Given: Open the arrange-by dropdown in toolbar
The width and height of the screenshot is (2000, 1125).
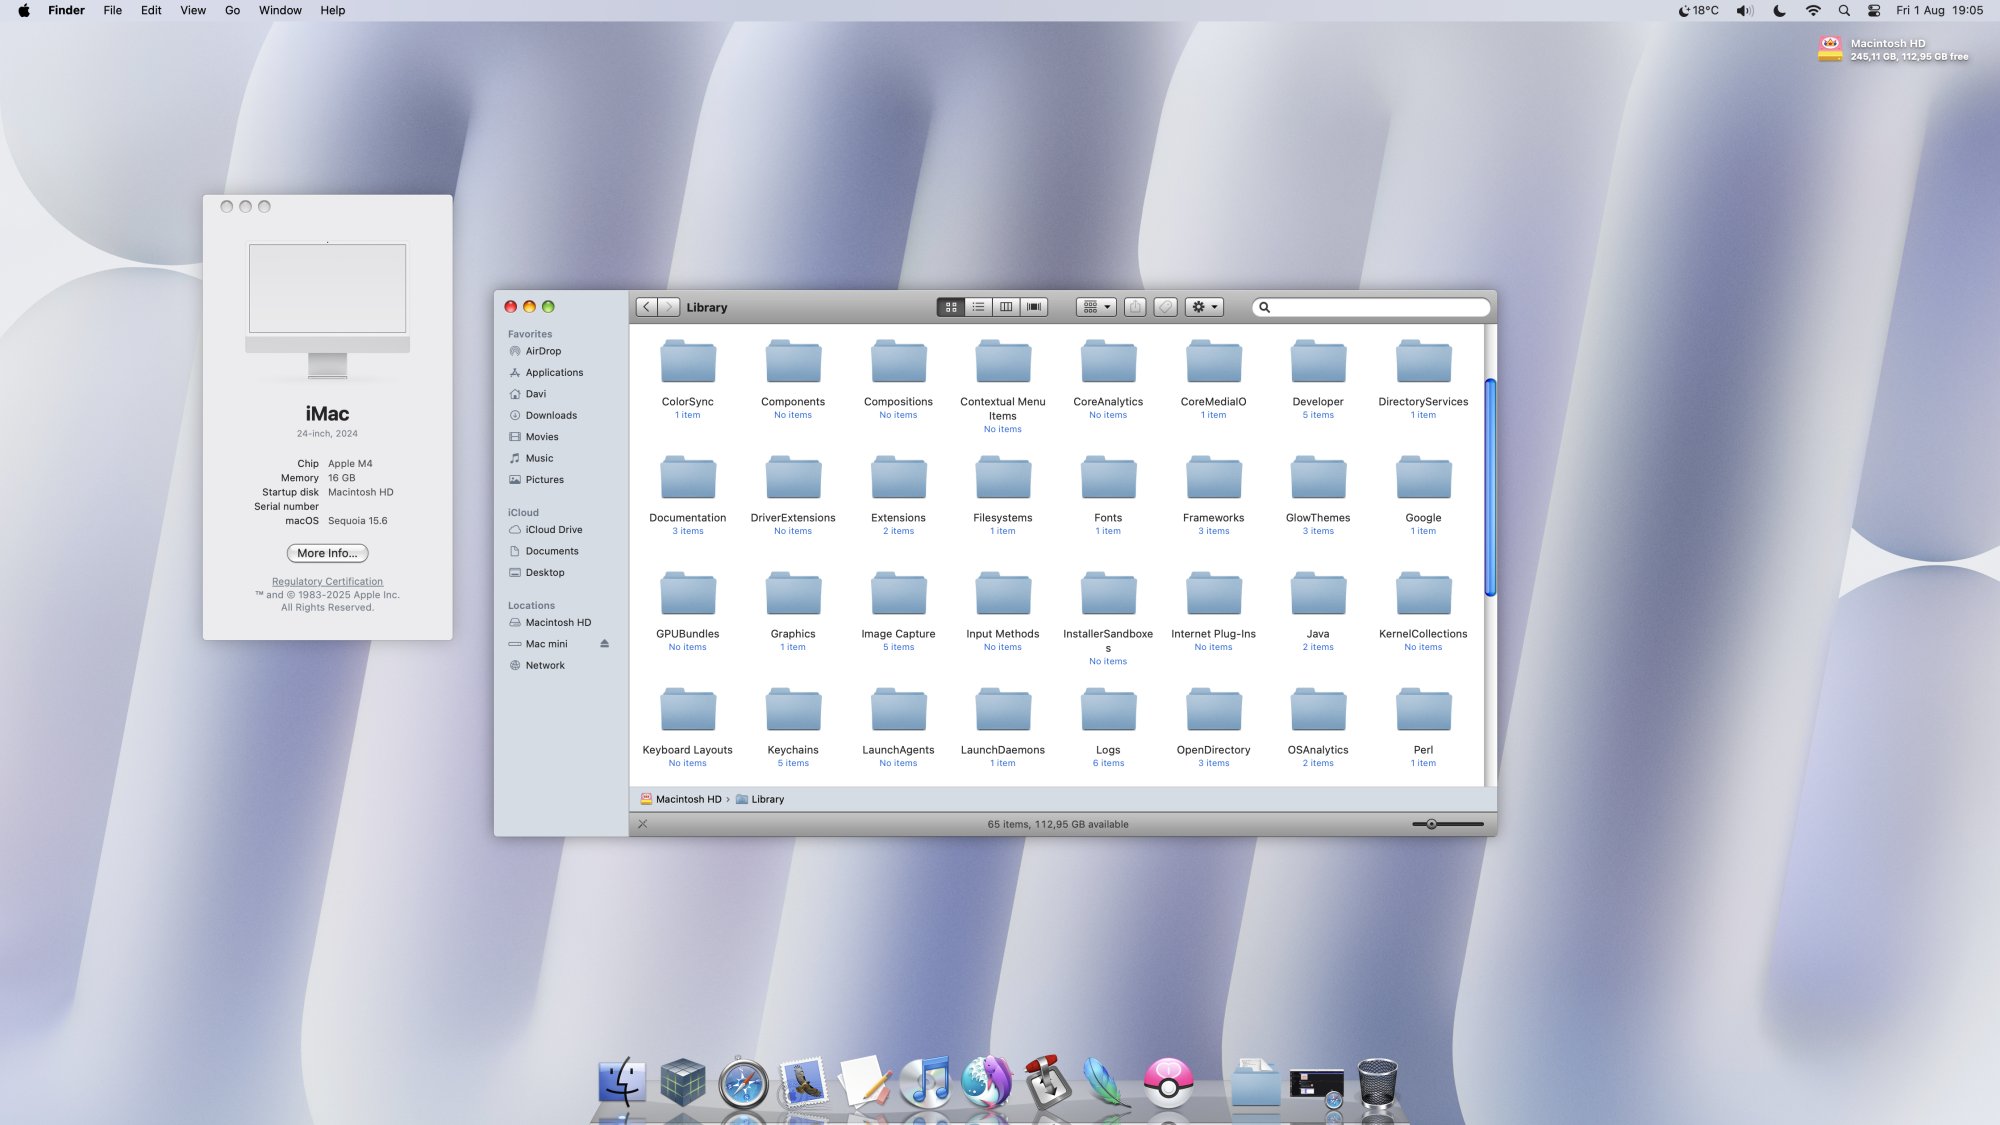Looking at the screenshot, I should click(1096, 307).
